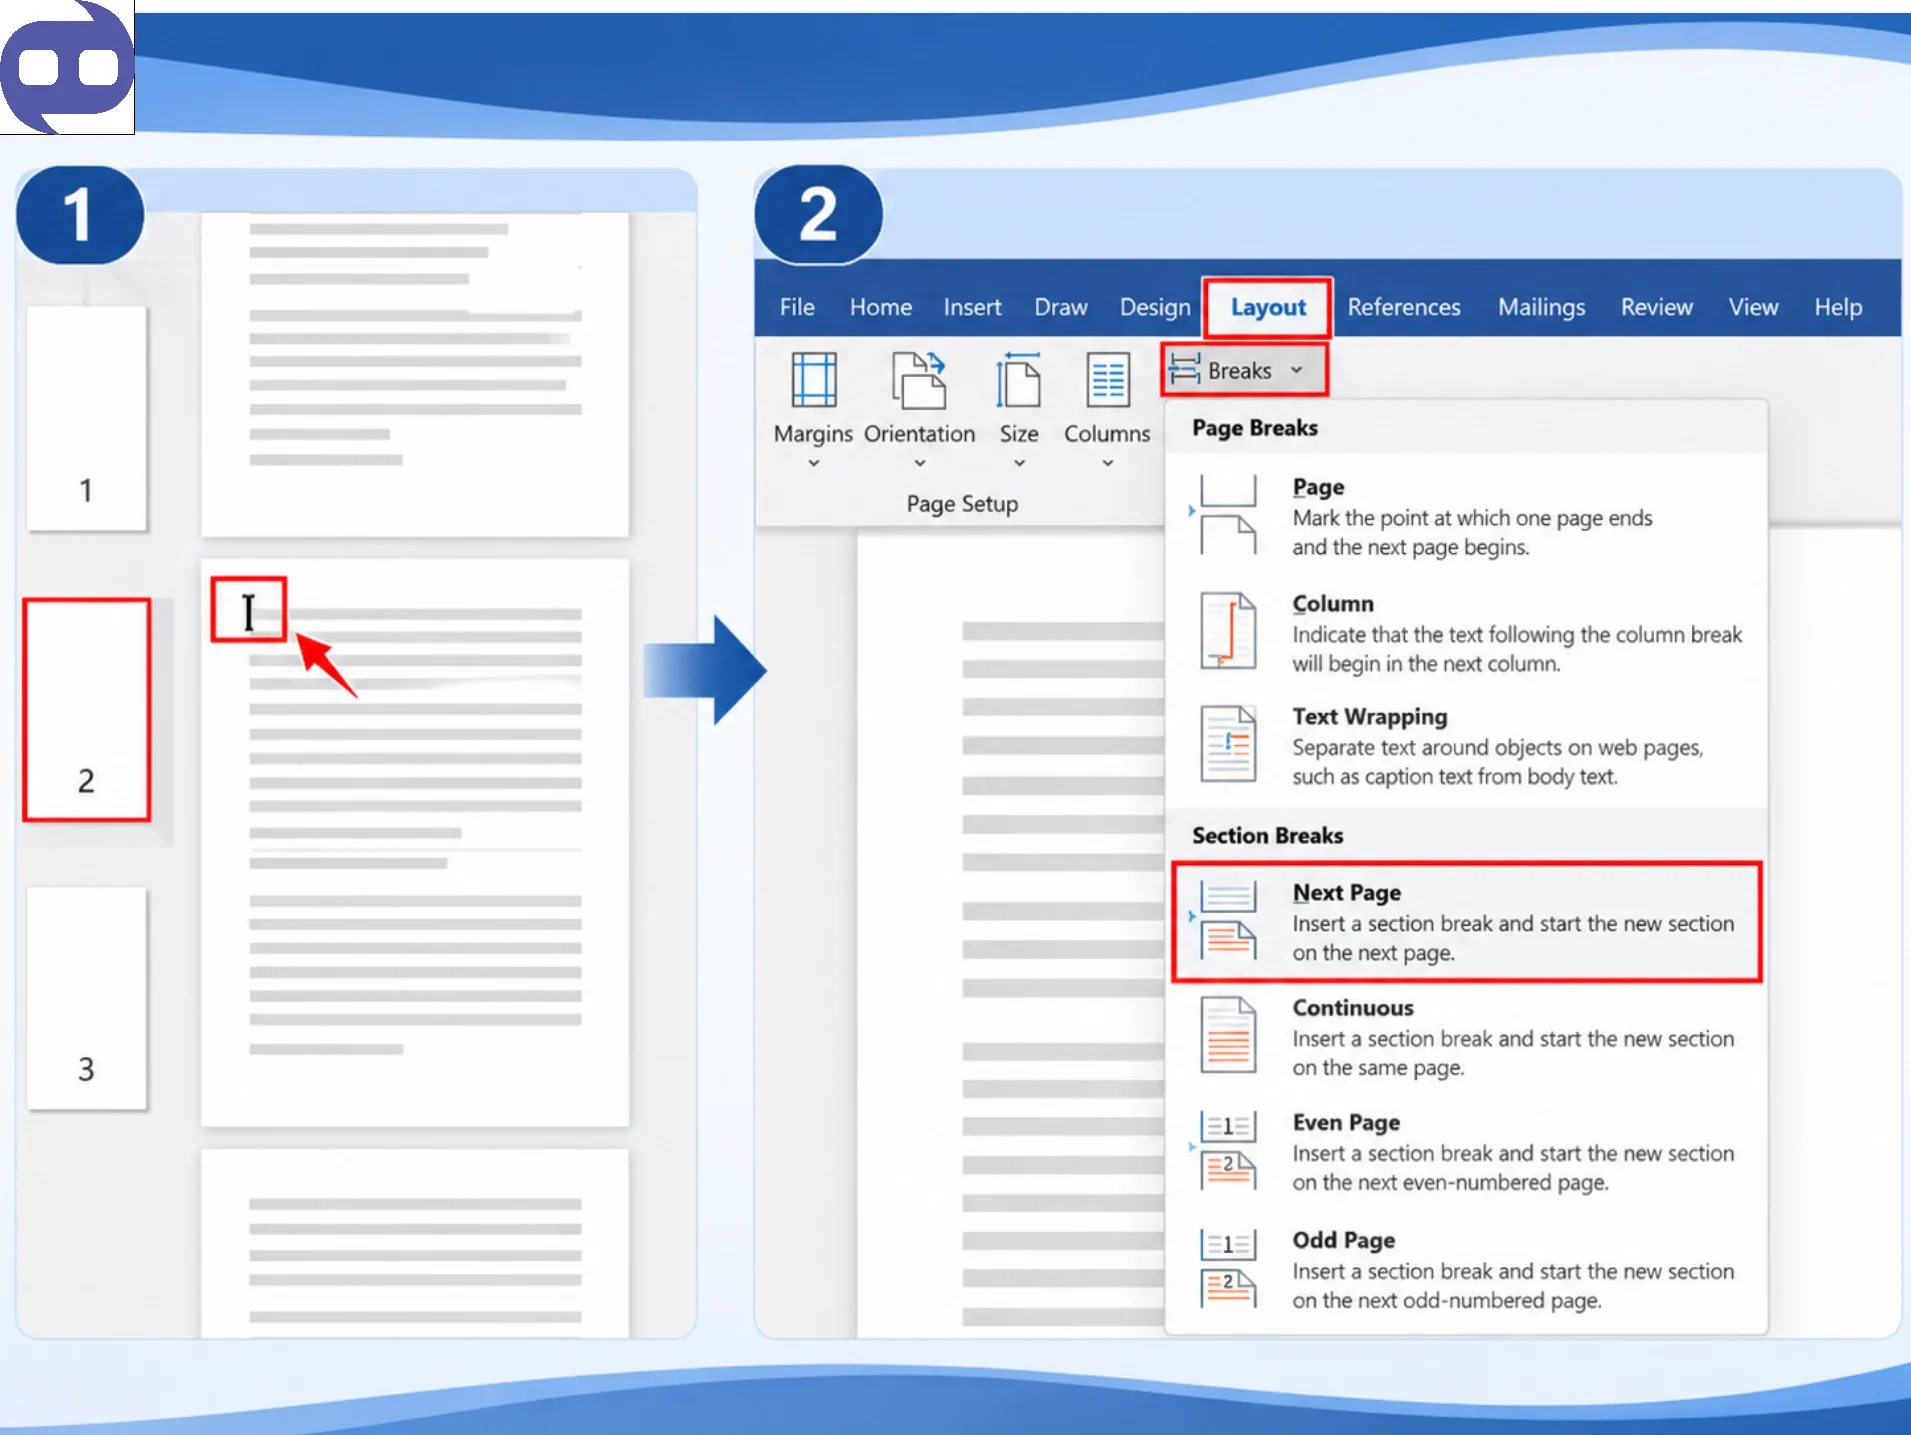Insert a Next Page section break
Viewport: 1911px width, 1435px height.
[1466, 921]
